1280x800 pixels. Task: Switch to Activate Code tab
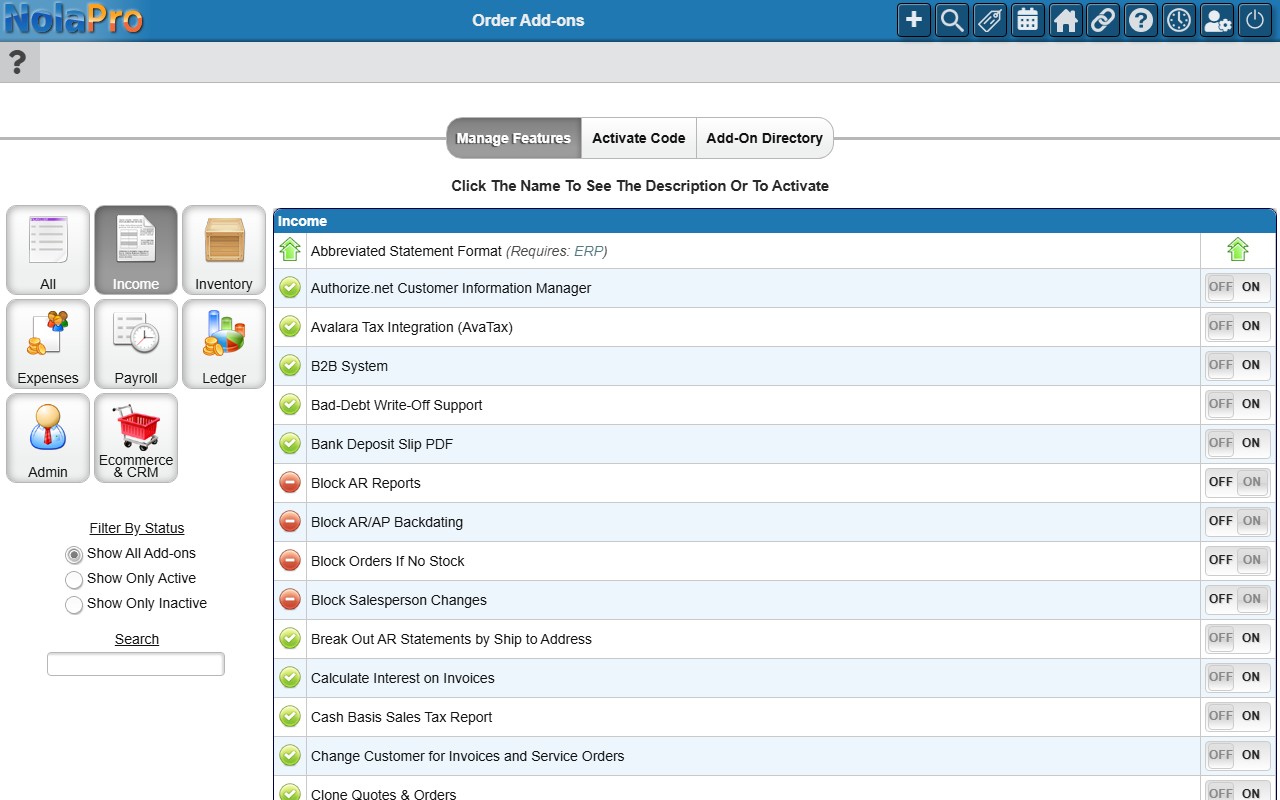click(x=639, y=138)
